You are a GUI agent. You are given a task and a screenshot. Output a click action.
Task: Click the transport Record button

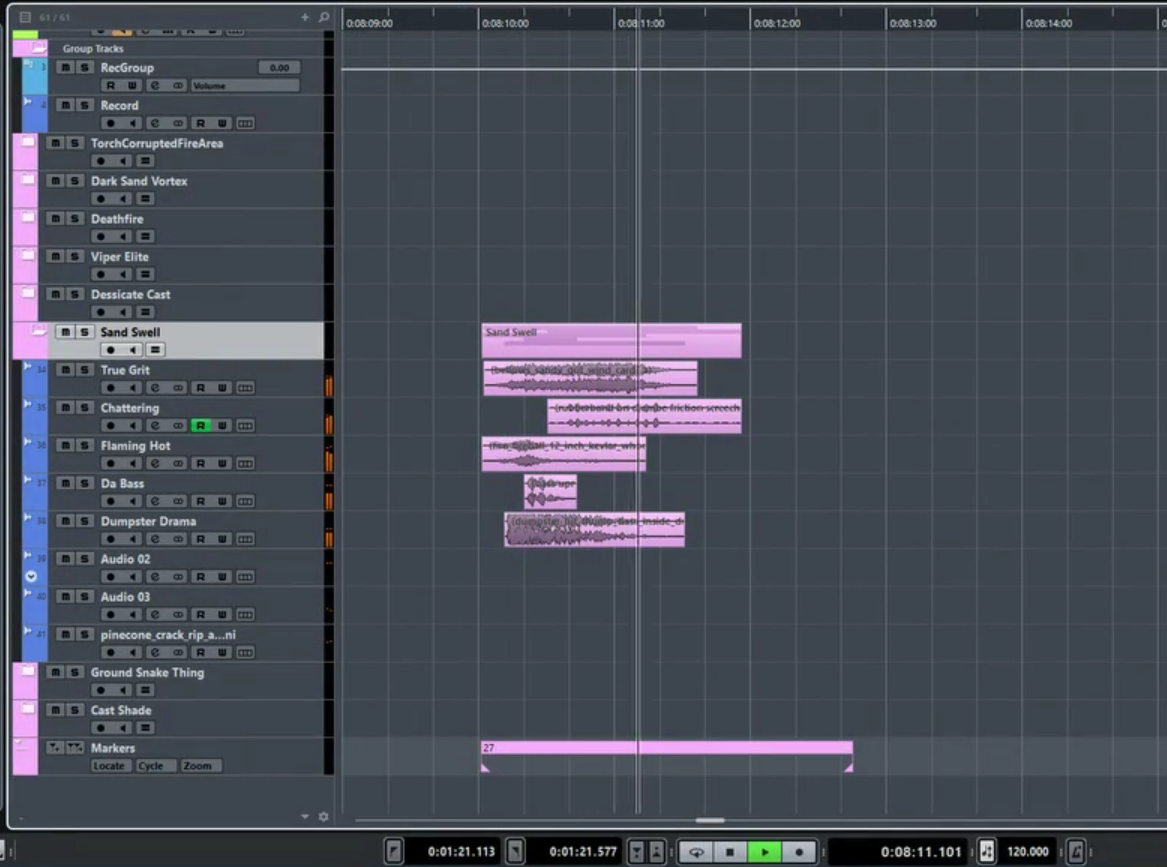pos(799,852)
